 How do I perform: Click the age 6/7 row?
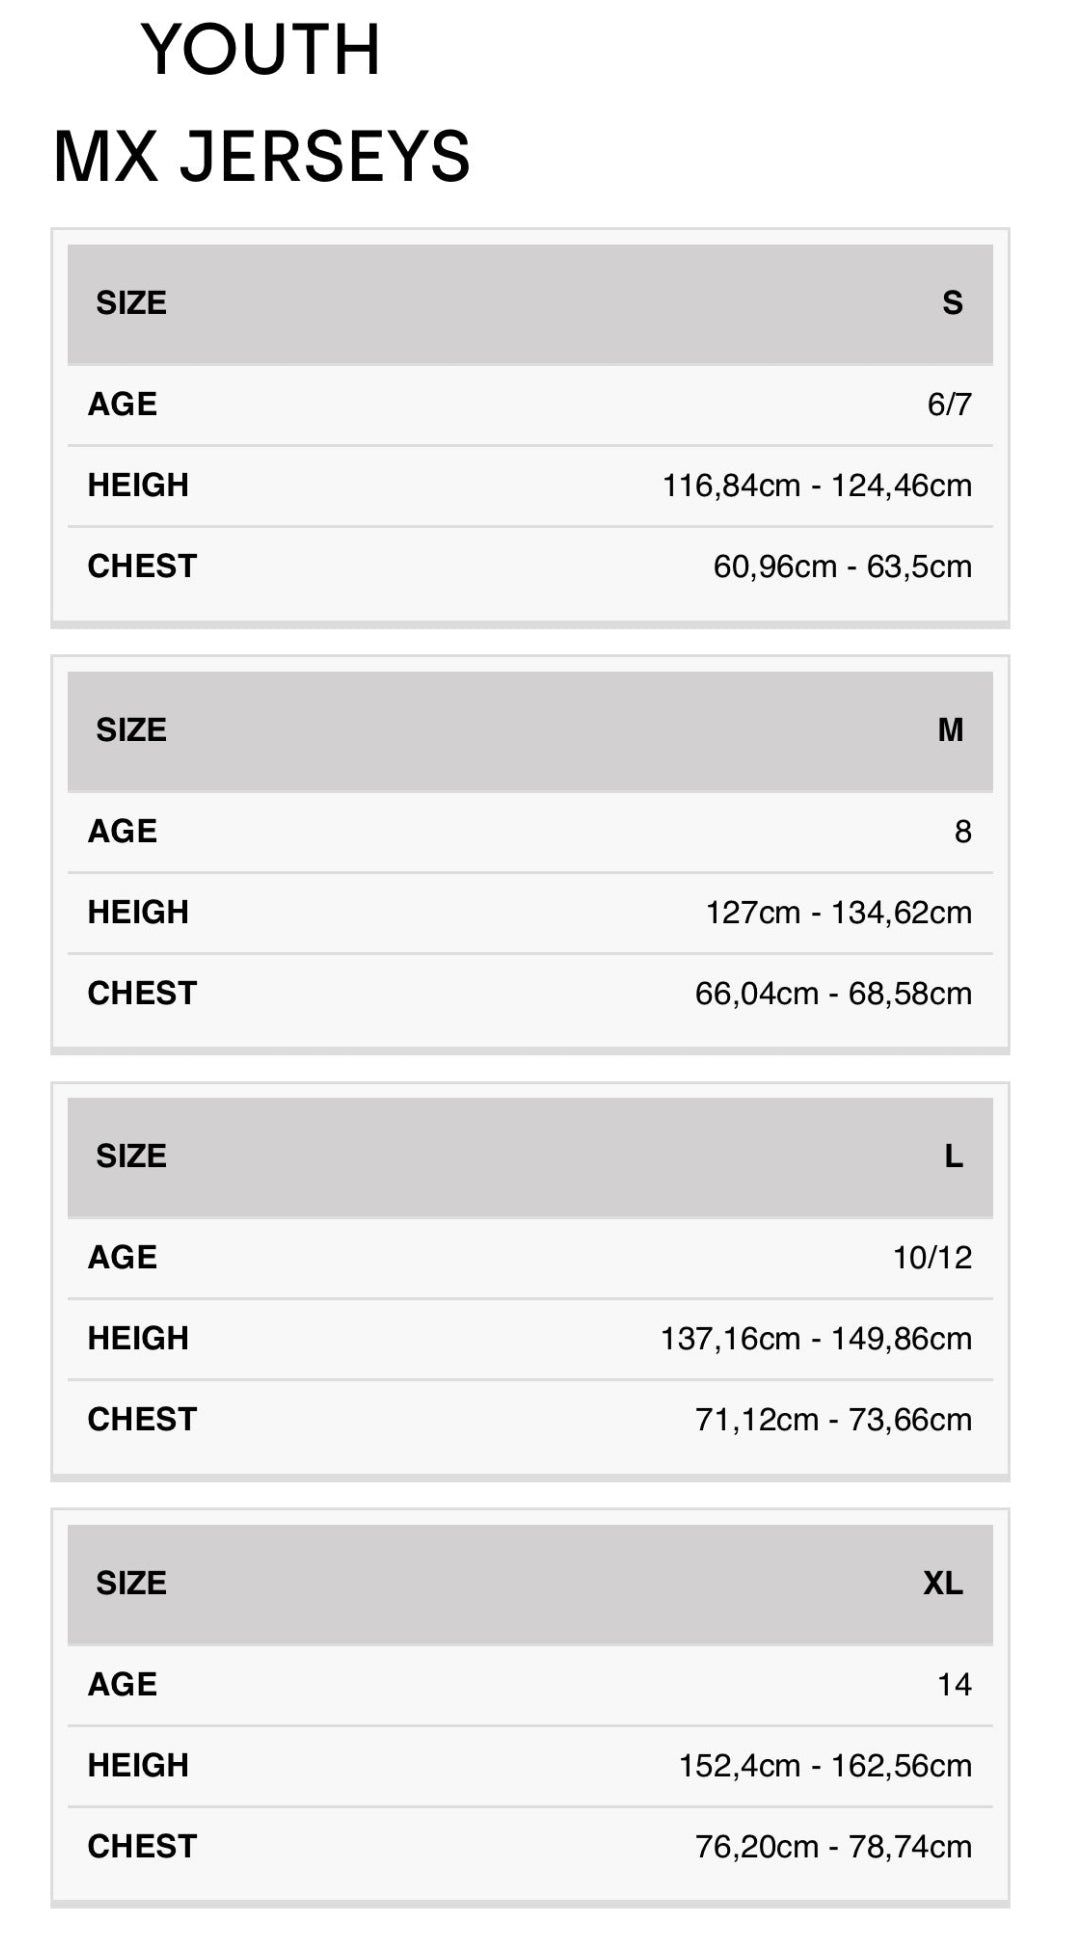530,404
